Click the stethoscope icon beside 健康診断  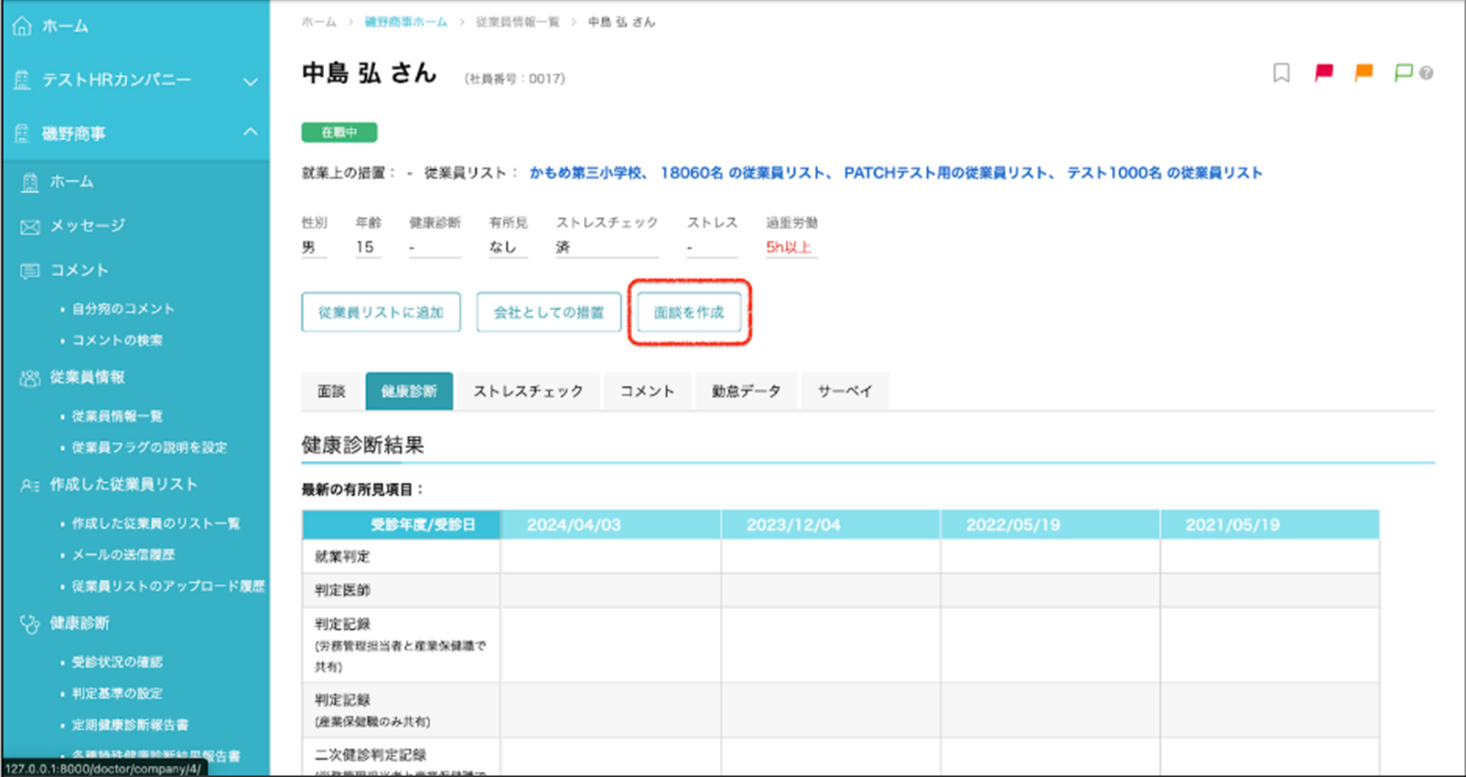30,624
